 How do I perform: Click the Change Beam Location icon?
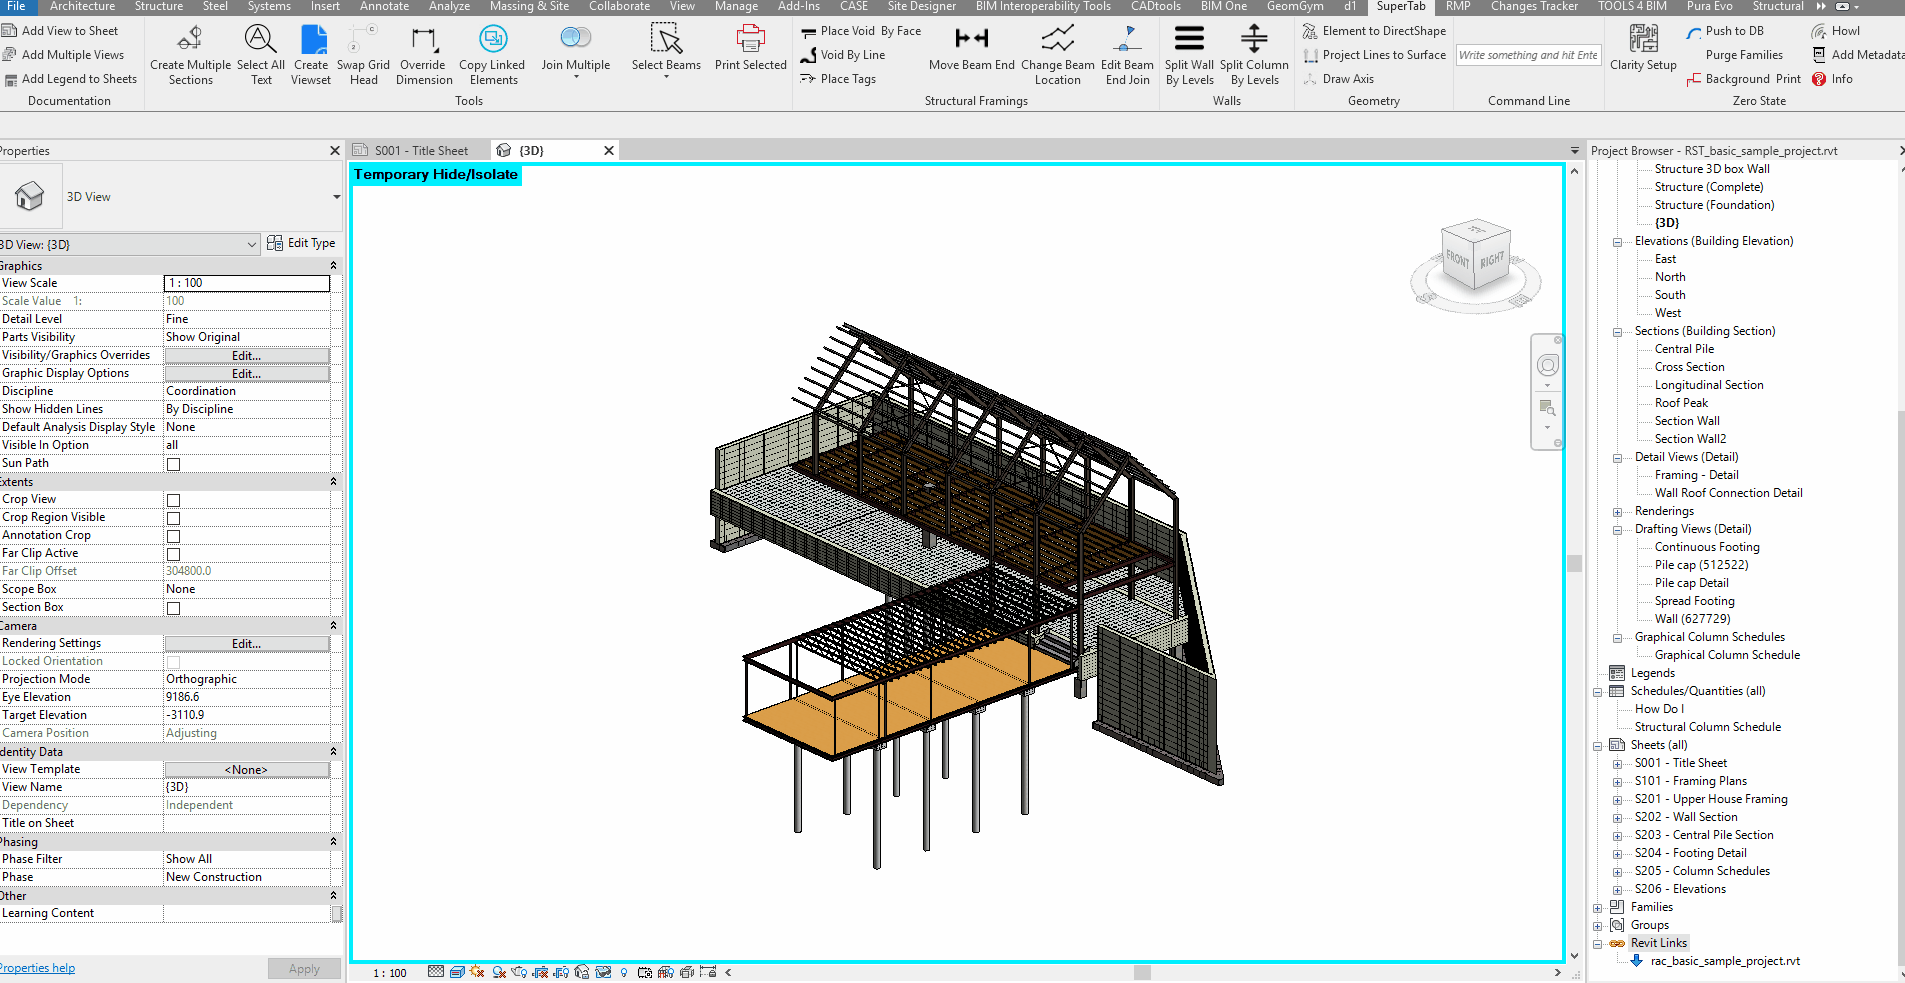coord(1057,39)
